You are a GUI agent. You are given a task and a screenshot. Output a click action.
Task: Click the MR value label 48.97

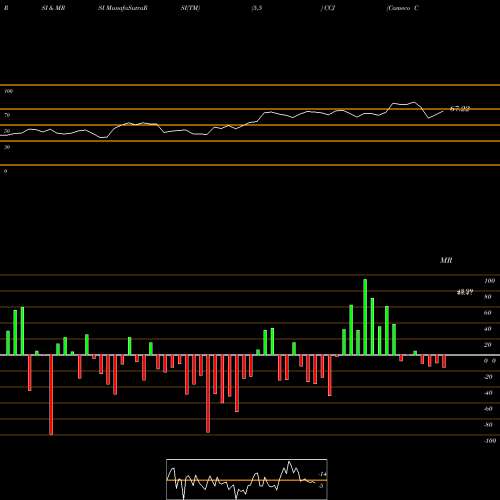464,292
